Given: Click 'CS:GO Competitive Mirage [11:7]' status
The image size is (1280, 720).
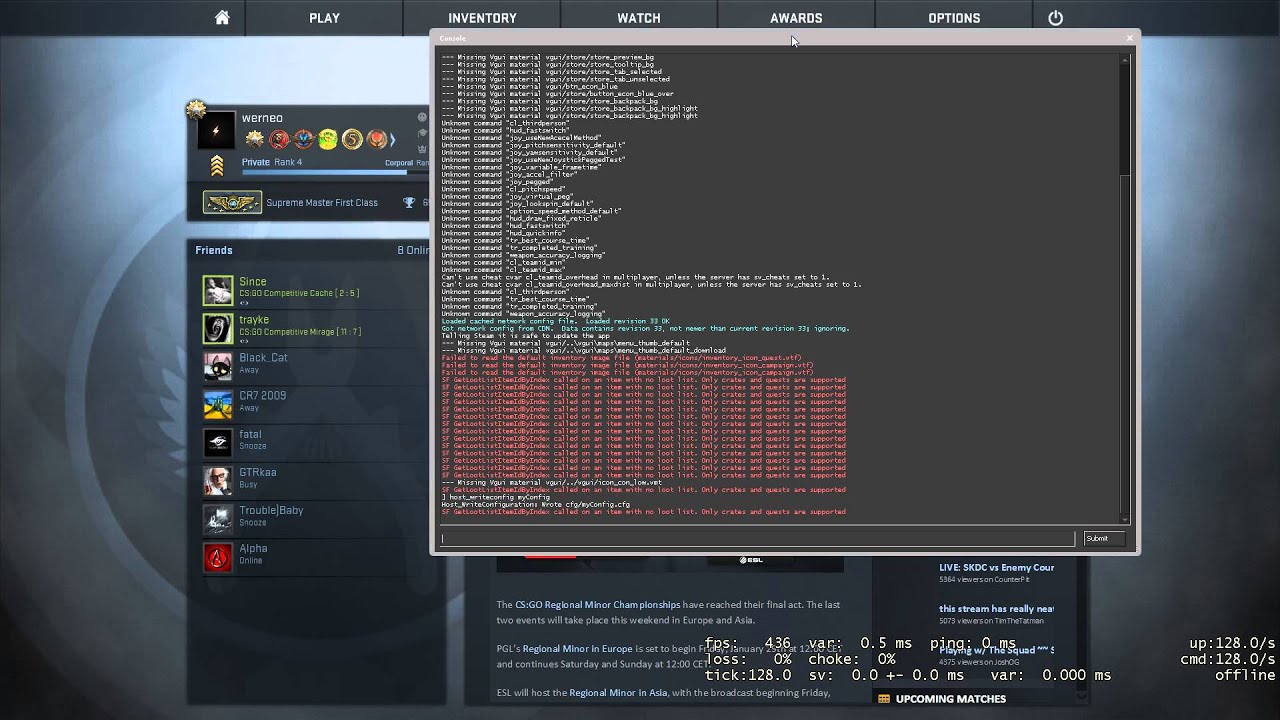Looking at the screenshot, I should click(x=300, y=331).
